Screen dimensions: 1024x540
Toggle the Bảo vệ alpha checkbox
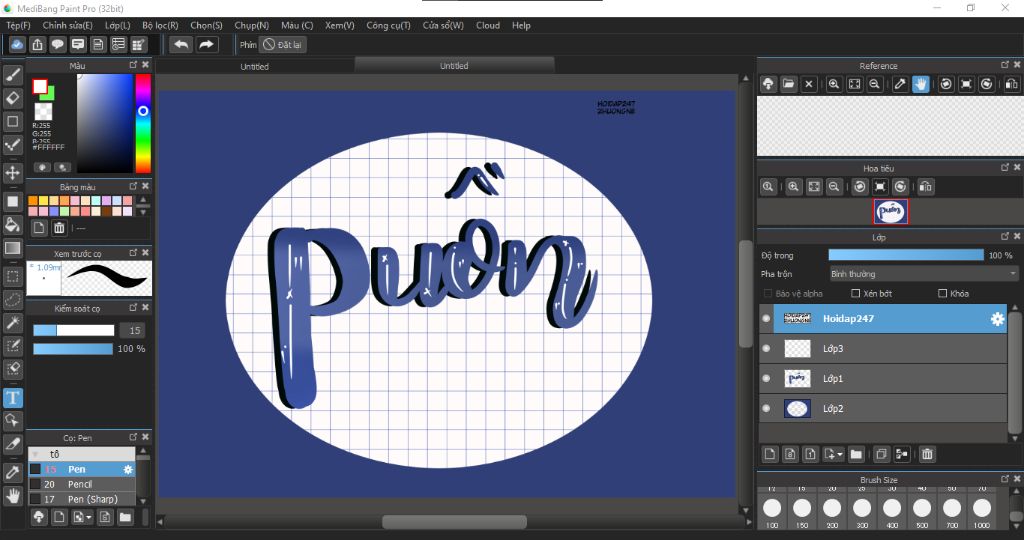[768, 293]
